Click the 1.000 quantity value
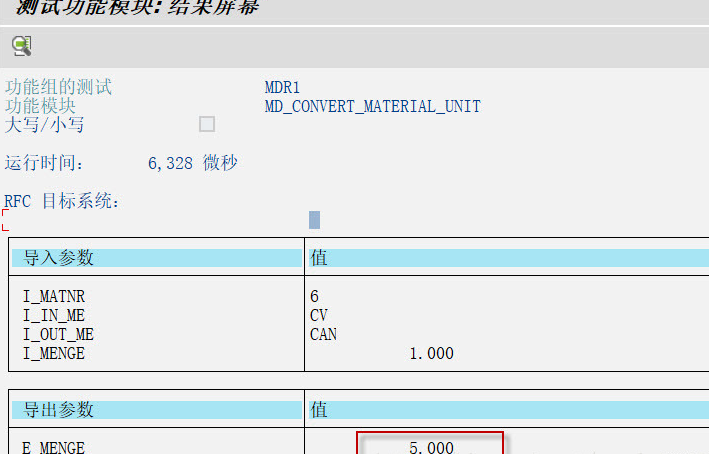 (x=431, y=353)
